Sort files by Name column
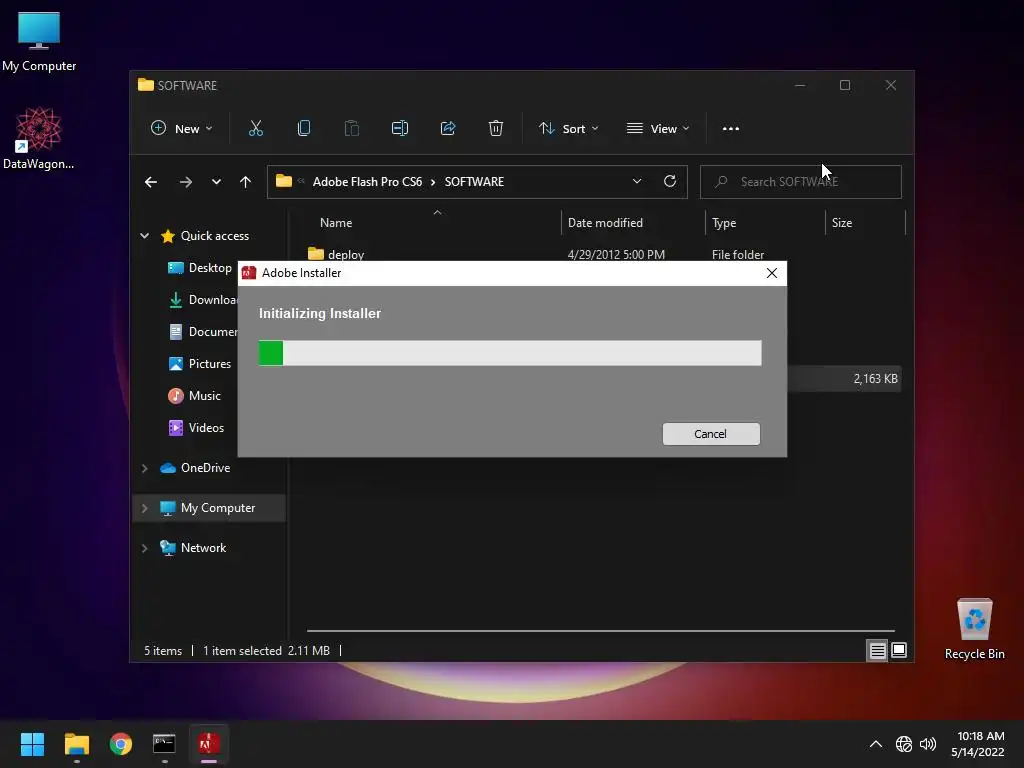 point(336,223)
